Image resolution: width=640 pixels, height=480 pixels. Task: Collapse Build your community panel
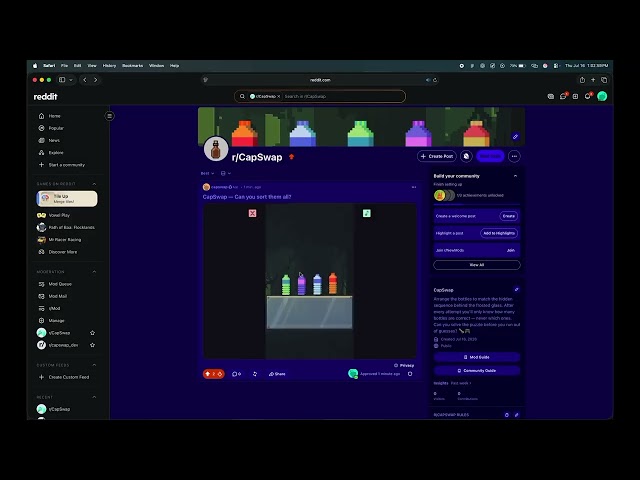point(516,176)
